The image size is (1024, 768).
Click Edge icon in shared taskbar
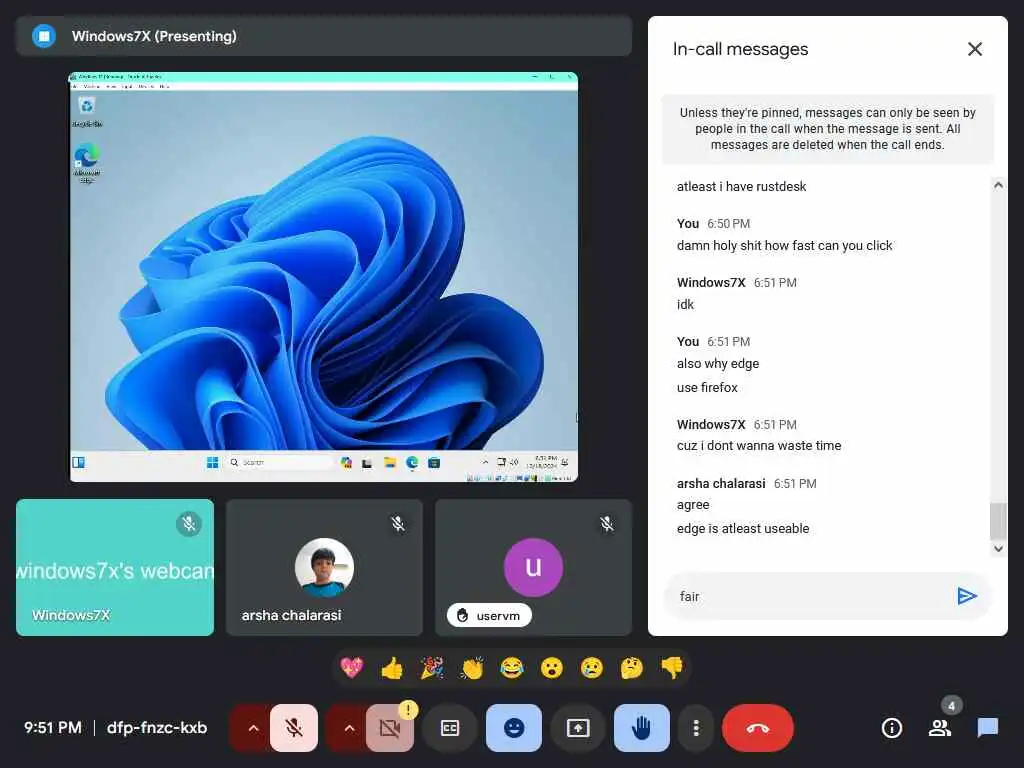(x=412, y=462)
